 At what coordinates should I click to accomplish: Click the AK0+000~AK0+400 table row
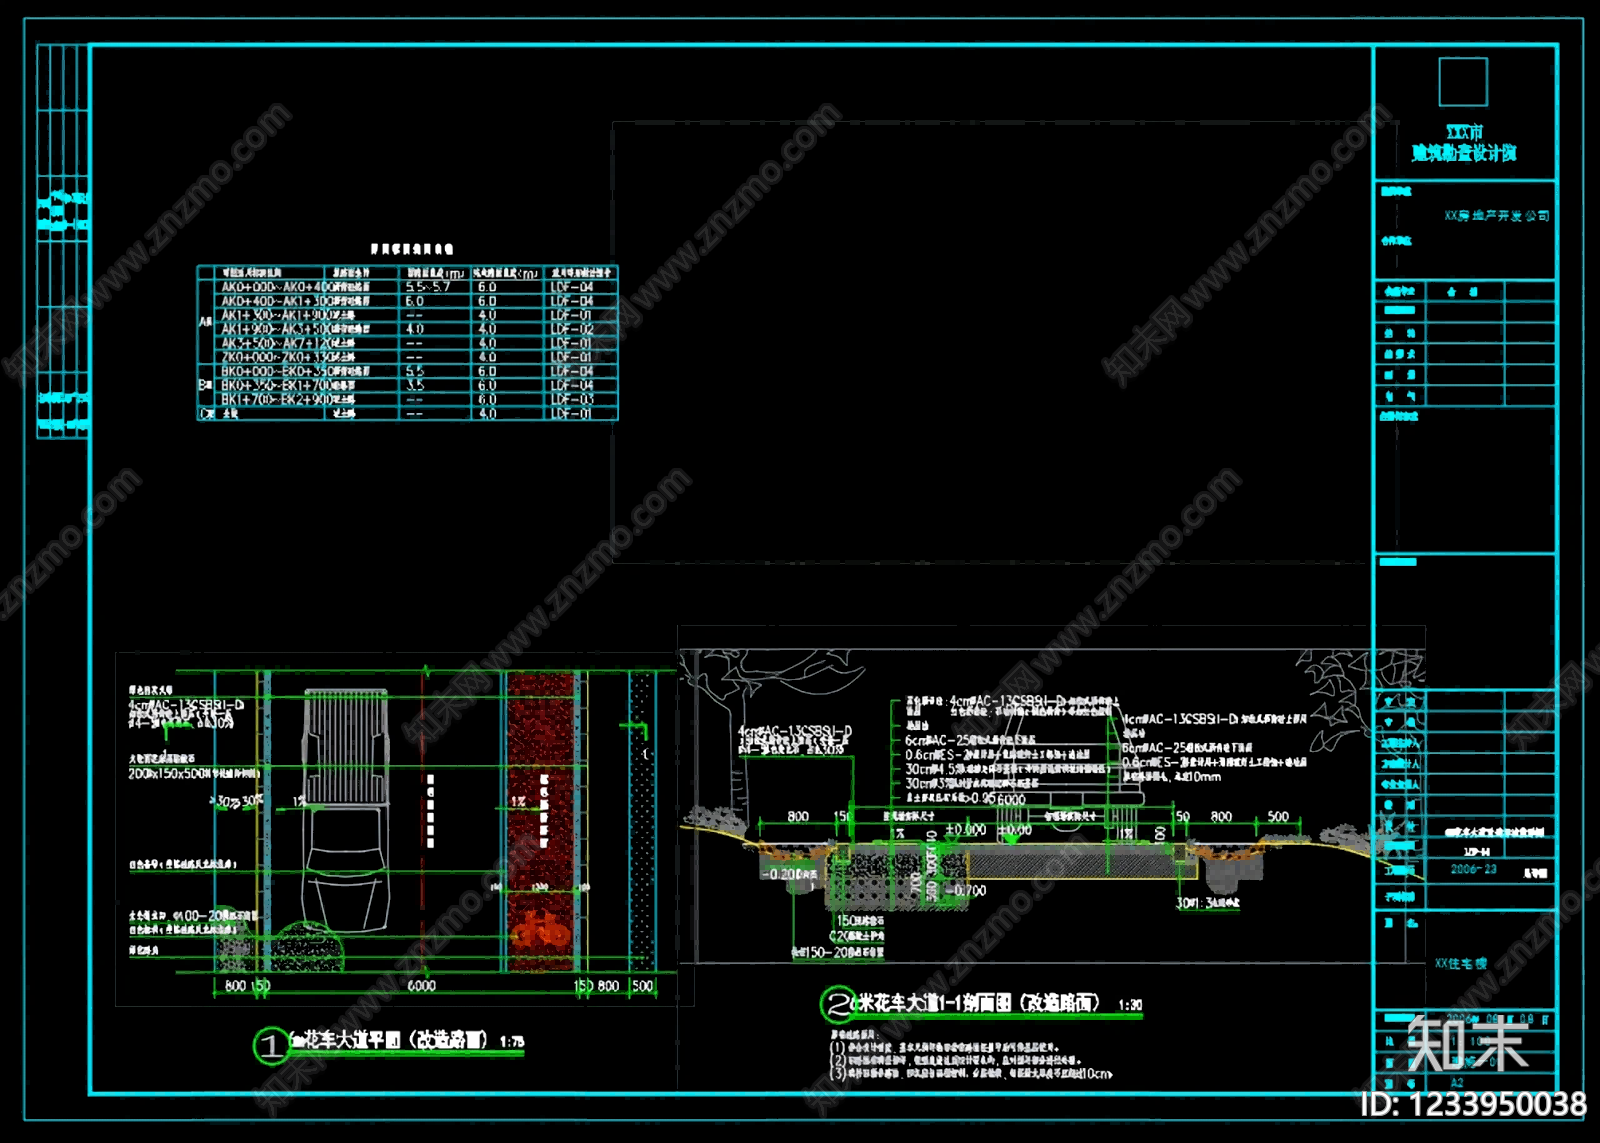pos(408,287)
